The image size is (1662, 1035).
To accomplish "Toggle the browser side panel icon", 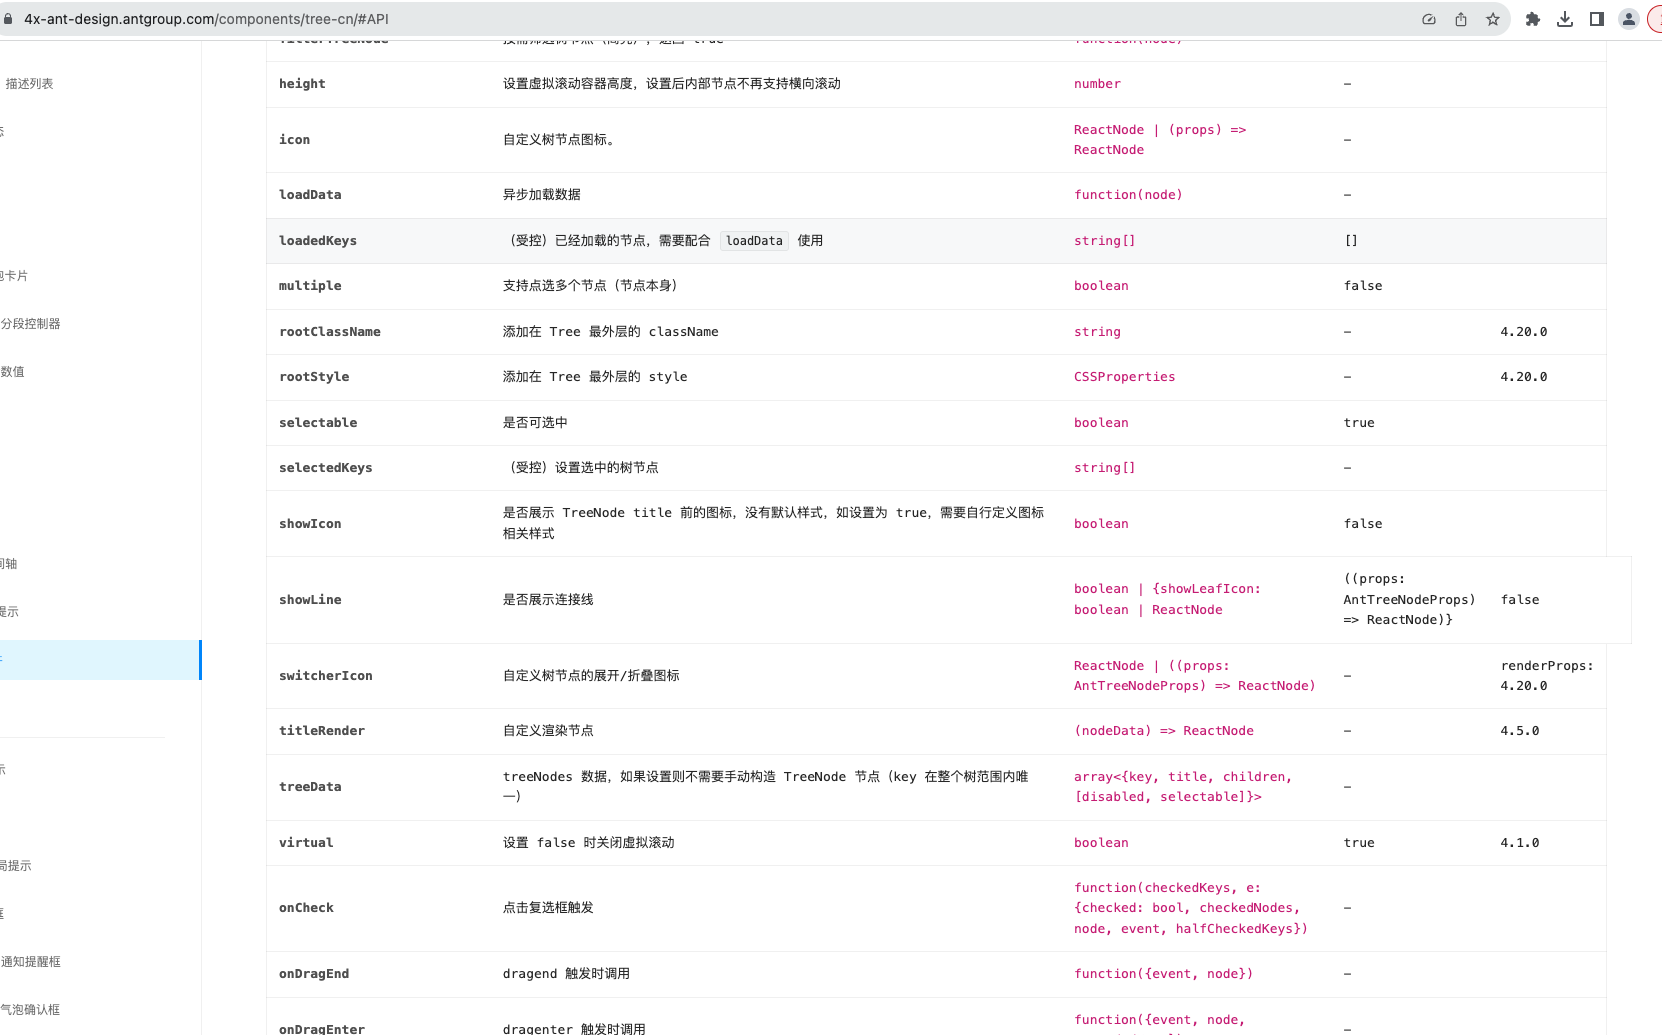I will [1597, 18].
